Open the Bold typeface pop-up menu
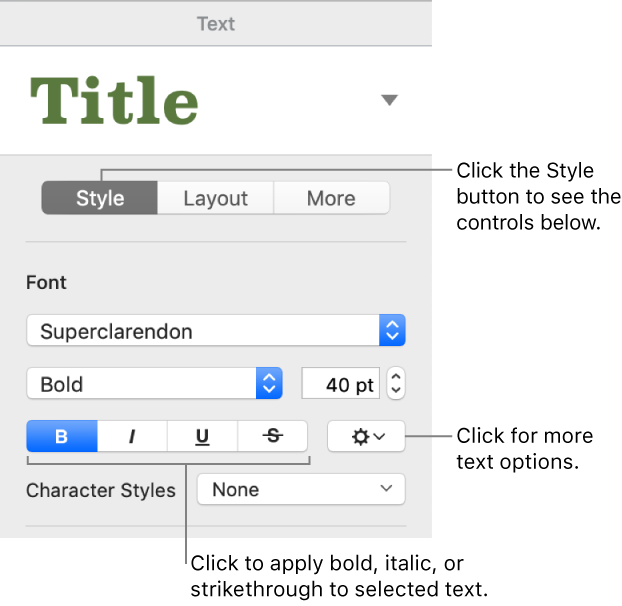Screen dimensions: 622x606 (x=145, y=384)
